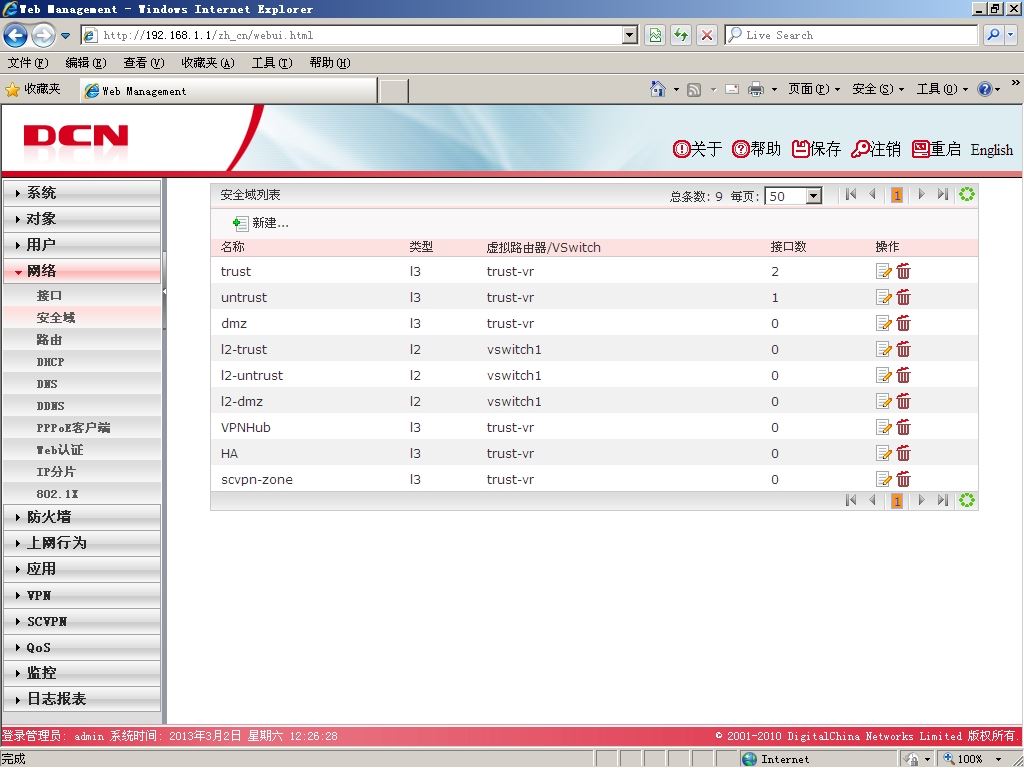This screenshot has height=768, width=1024.
Task: Expand the 用户 menu section
Action: pyautogui.click(x=82, y=245)
